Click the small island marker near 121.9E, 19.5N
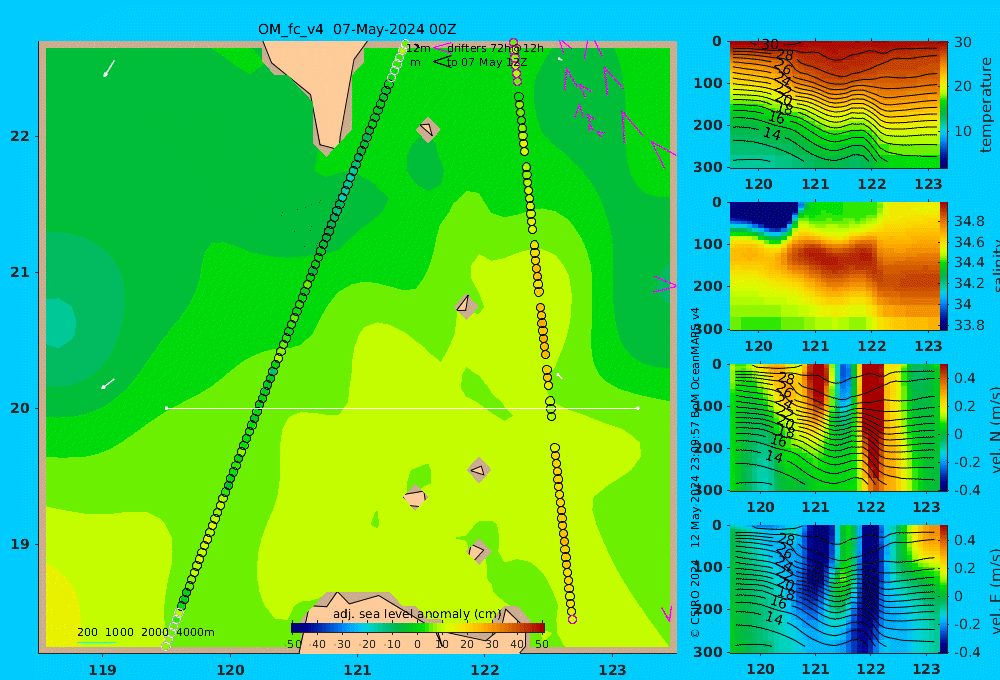 [x=479, y=471]
